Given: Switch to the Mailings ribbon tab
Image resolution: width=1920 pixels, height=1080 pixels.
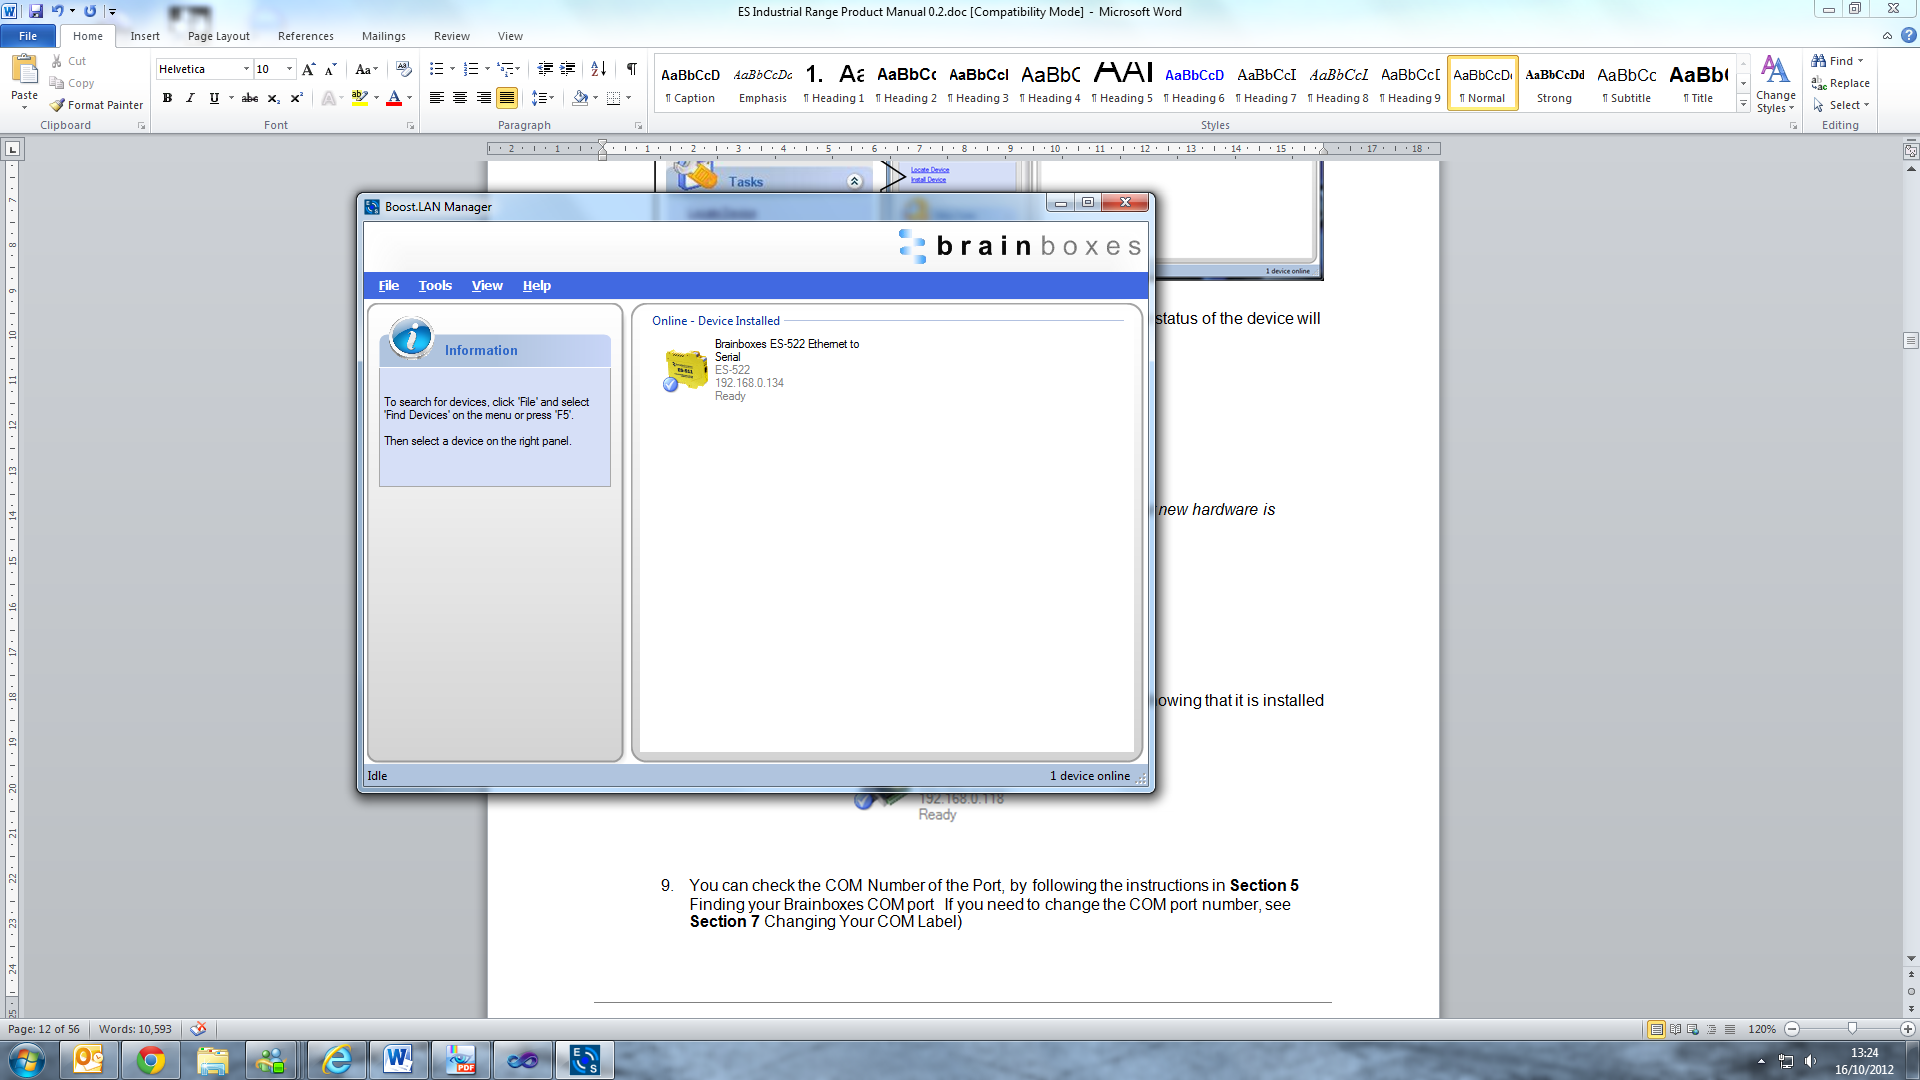Looking at the screenshot, I should [383, 36].
